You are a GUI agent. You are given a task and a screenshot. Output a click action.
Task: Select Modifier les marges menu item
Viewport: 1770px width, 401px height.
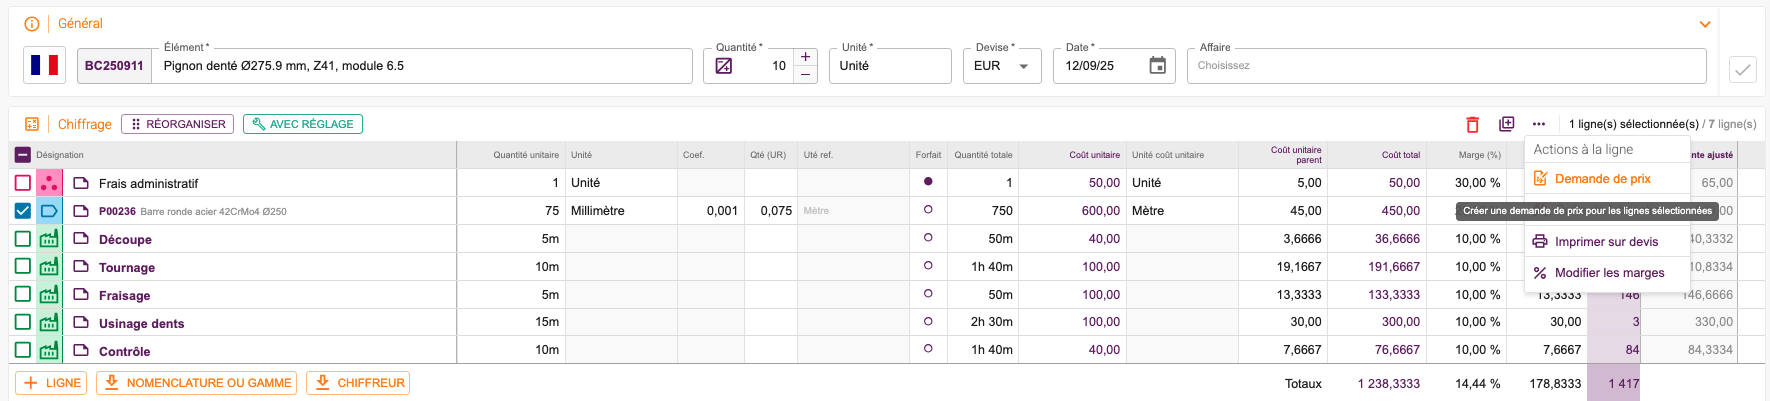(1607, 273)
